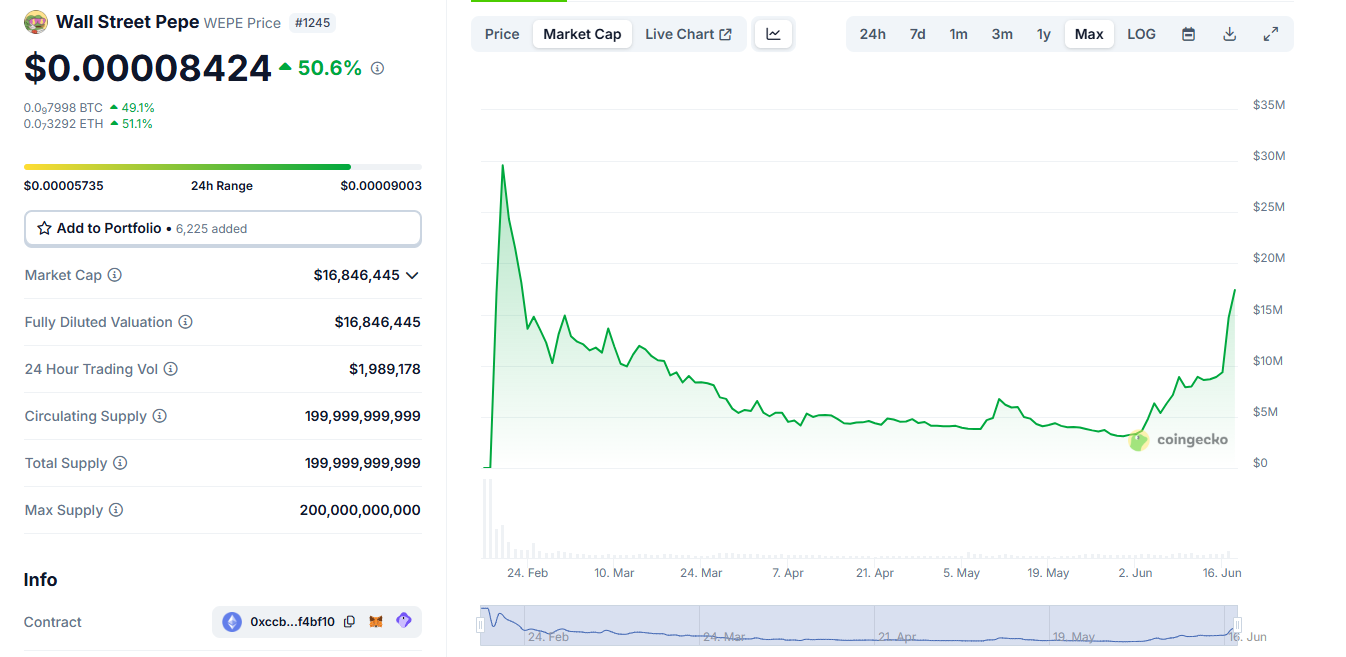Open the date range calendar icon
This screenshot has height=657, width=1346.
click(x=1188, y=33)
